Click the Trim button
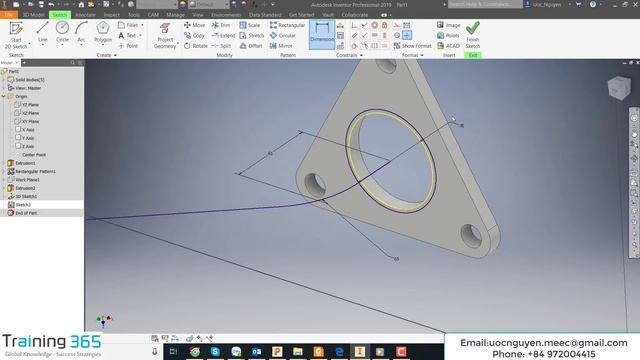The height and width of the screenshot is (360, 640). pos(221,25)
